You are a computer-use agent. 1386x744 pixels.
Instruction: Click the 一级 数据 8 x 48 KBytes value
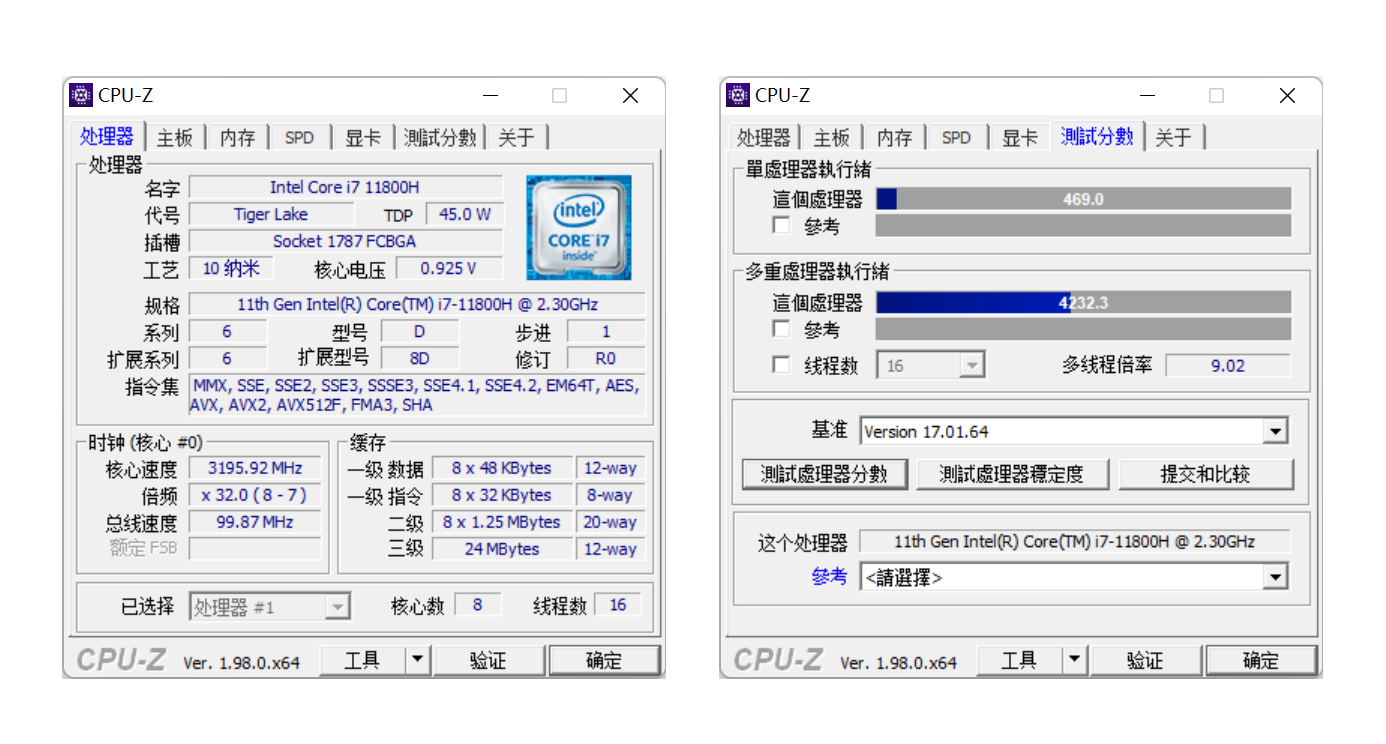502,468
